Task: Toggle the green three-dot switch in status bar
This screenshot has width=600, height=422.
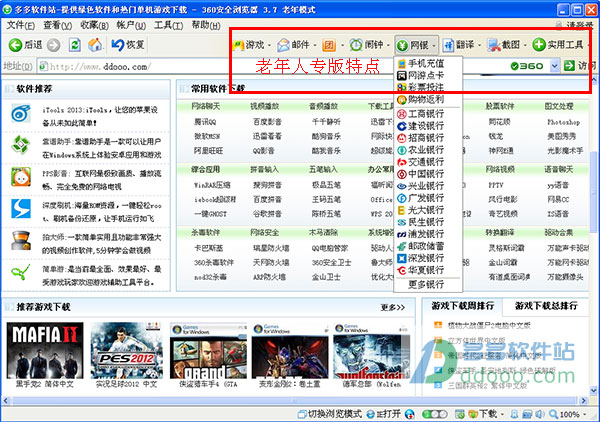Action: 435,414
